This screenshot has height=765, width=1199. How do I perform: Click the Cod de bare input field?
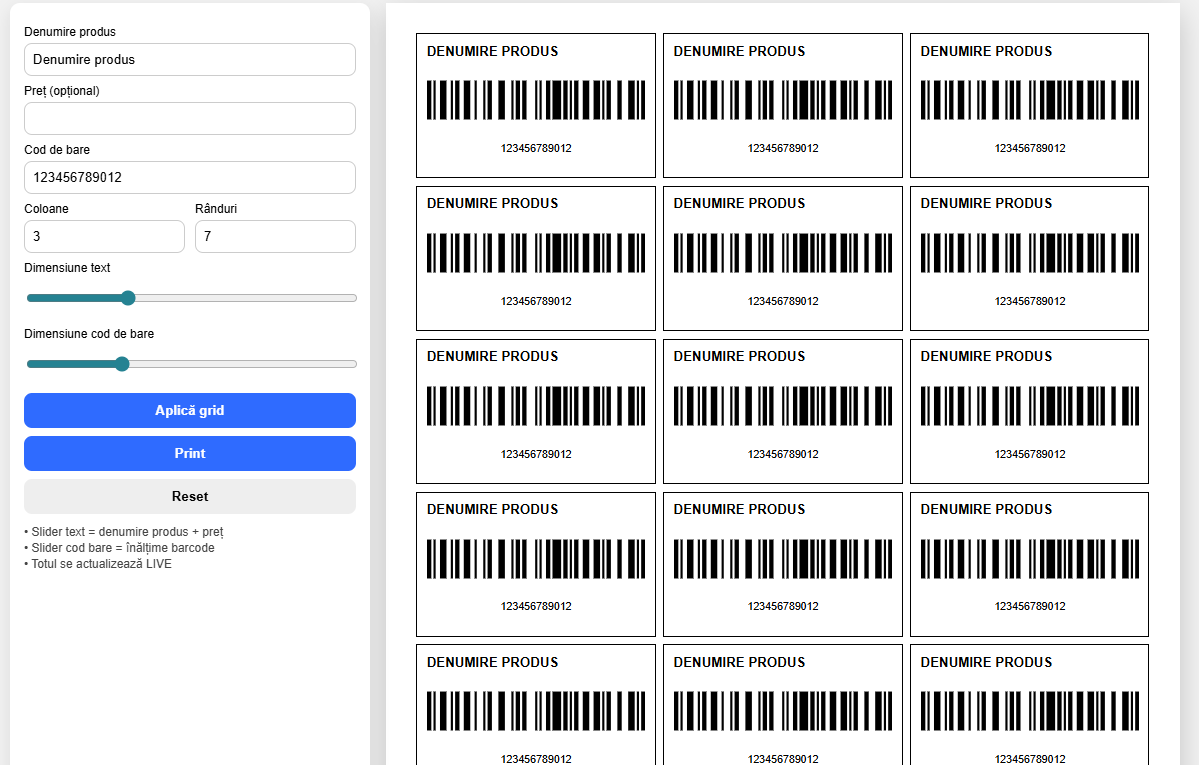[x=190, y=177]
